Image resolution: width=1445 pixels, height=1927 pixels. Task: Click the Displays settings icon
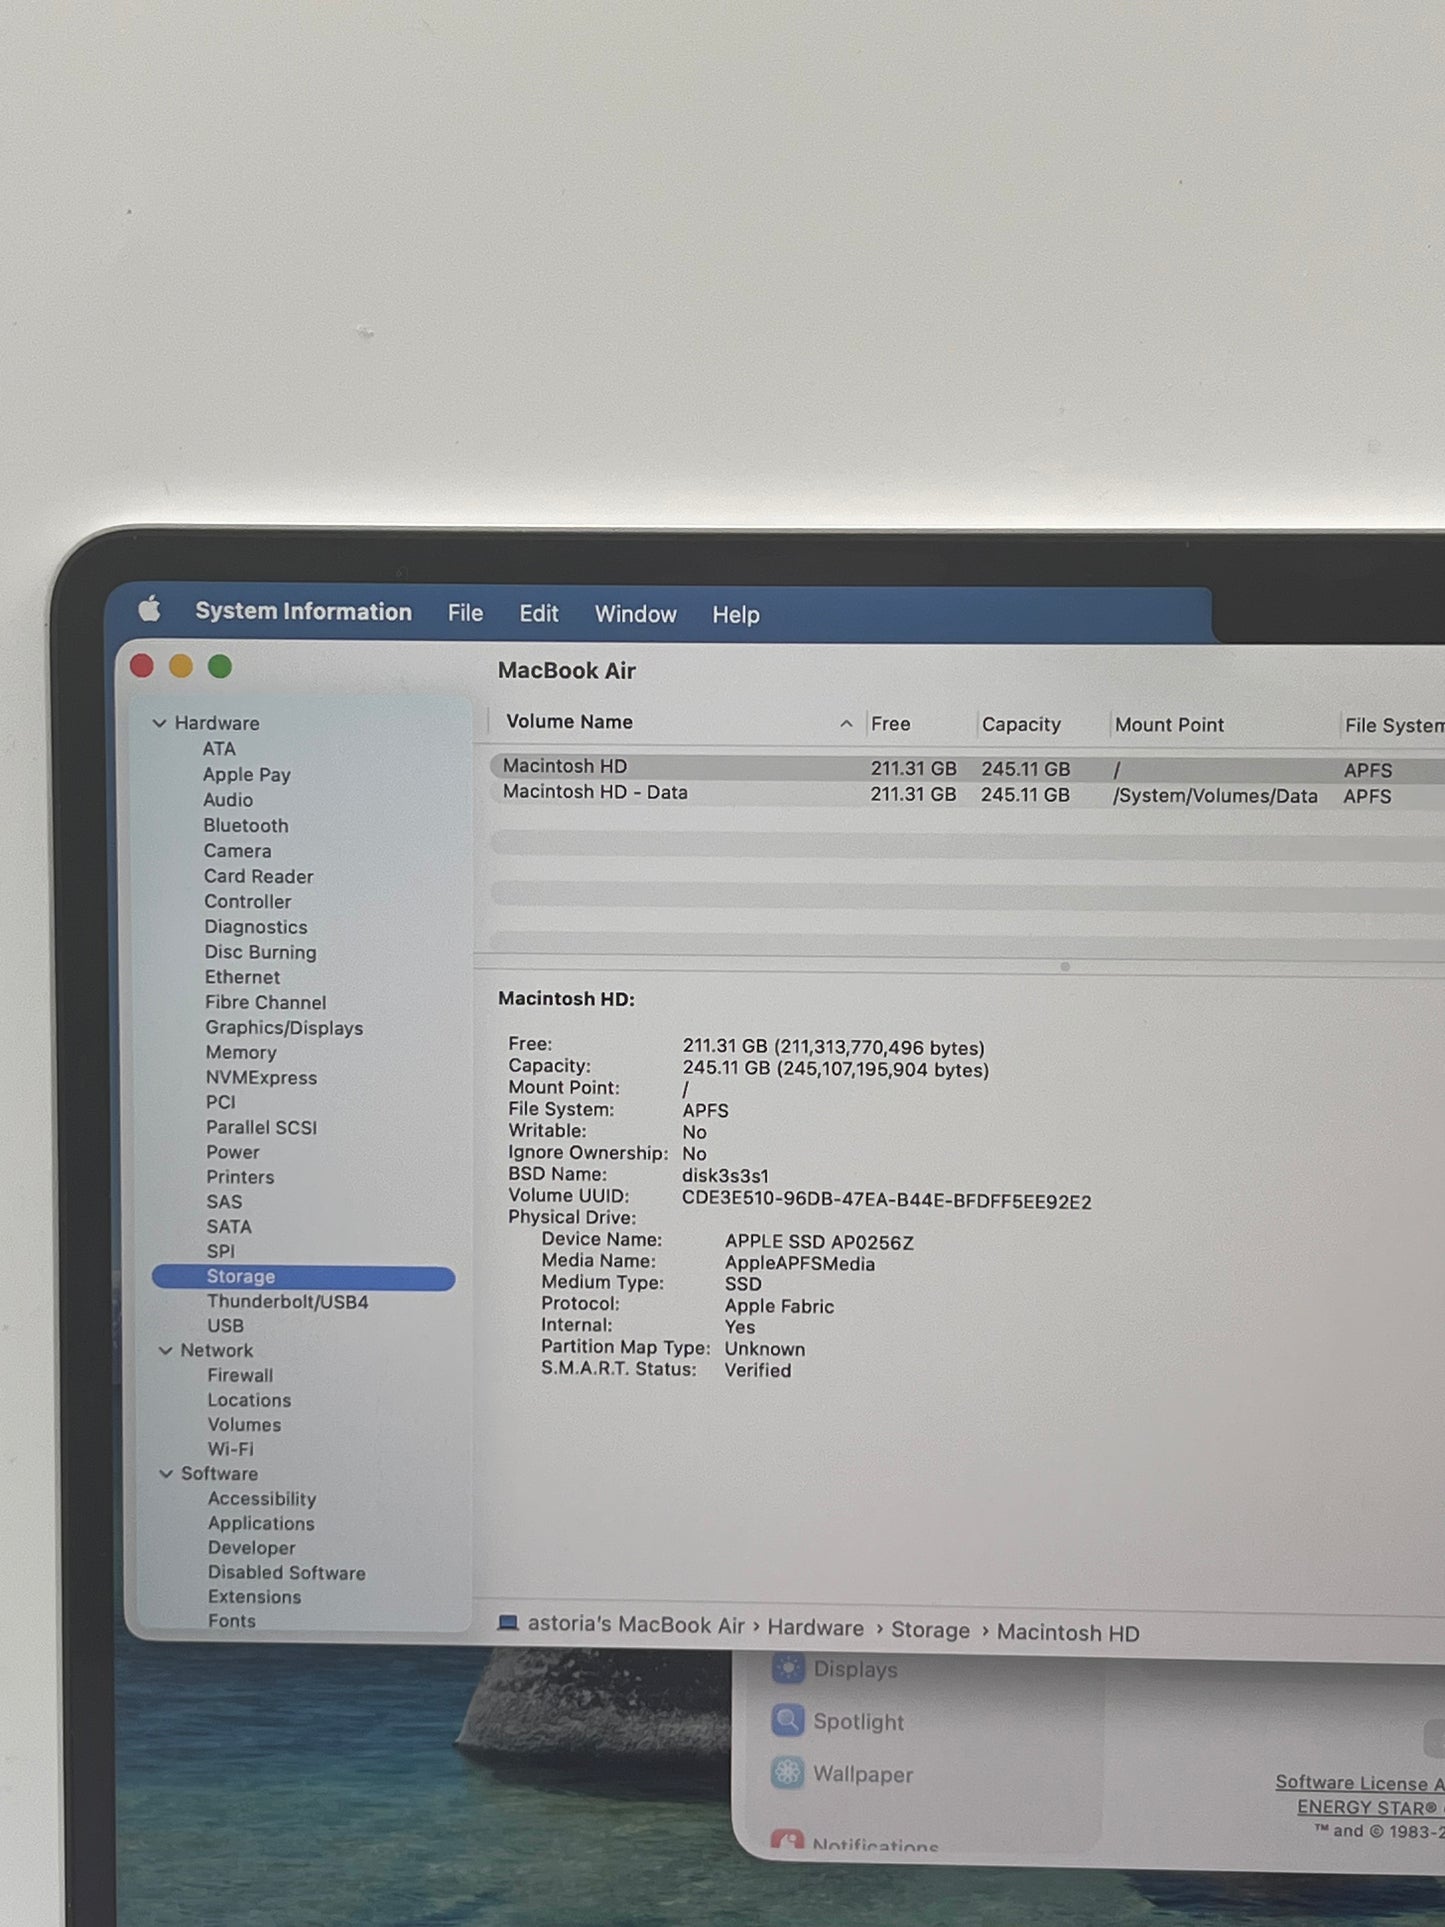788,1668
